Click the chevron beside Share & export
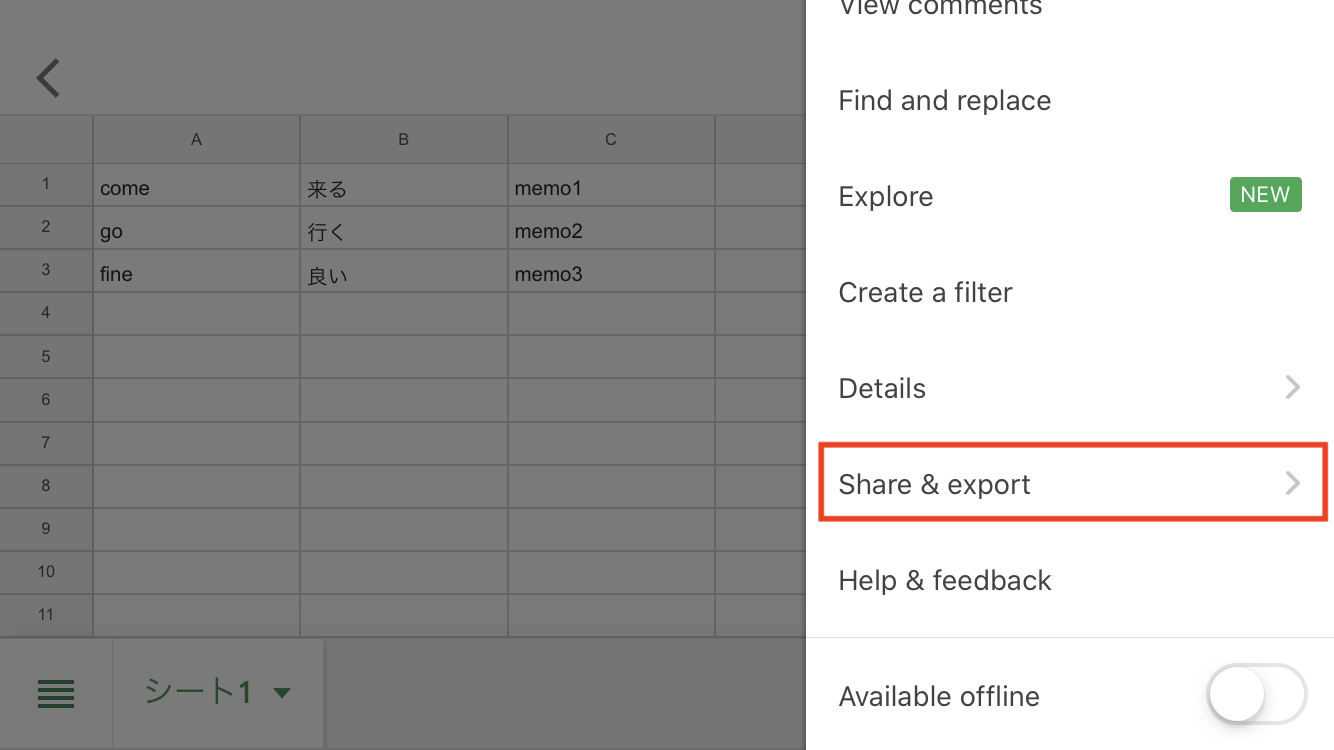The width and height of the screenshot is (1334, 750). (x=1292, y=482)
